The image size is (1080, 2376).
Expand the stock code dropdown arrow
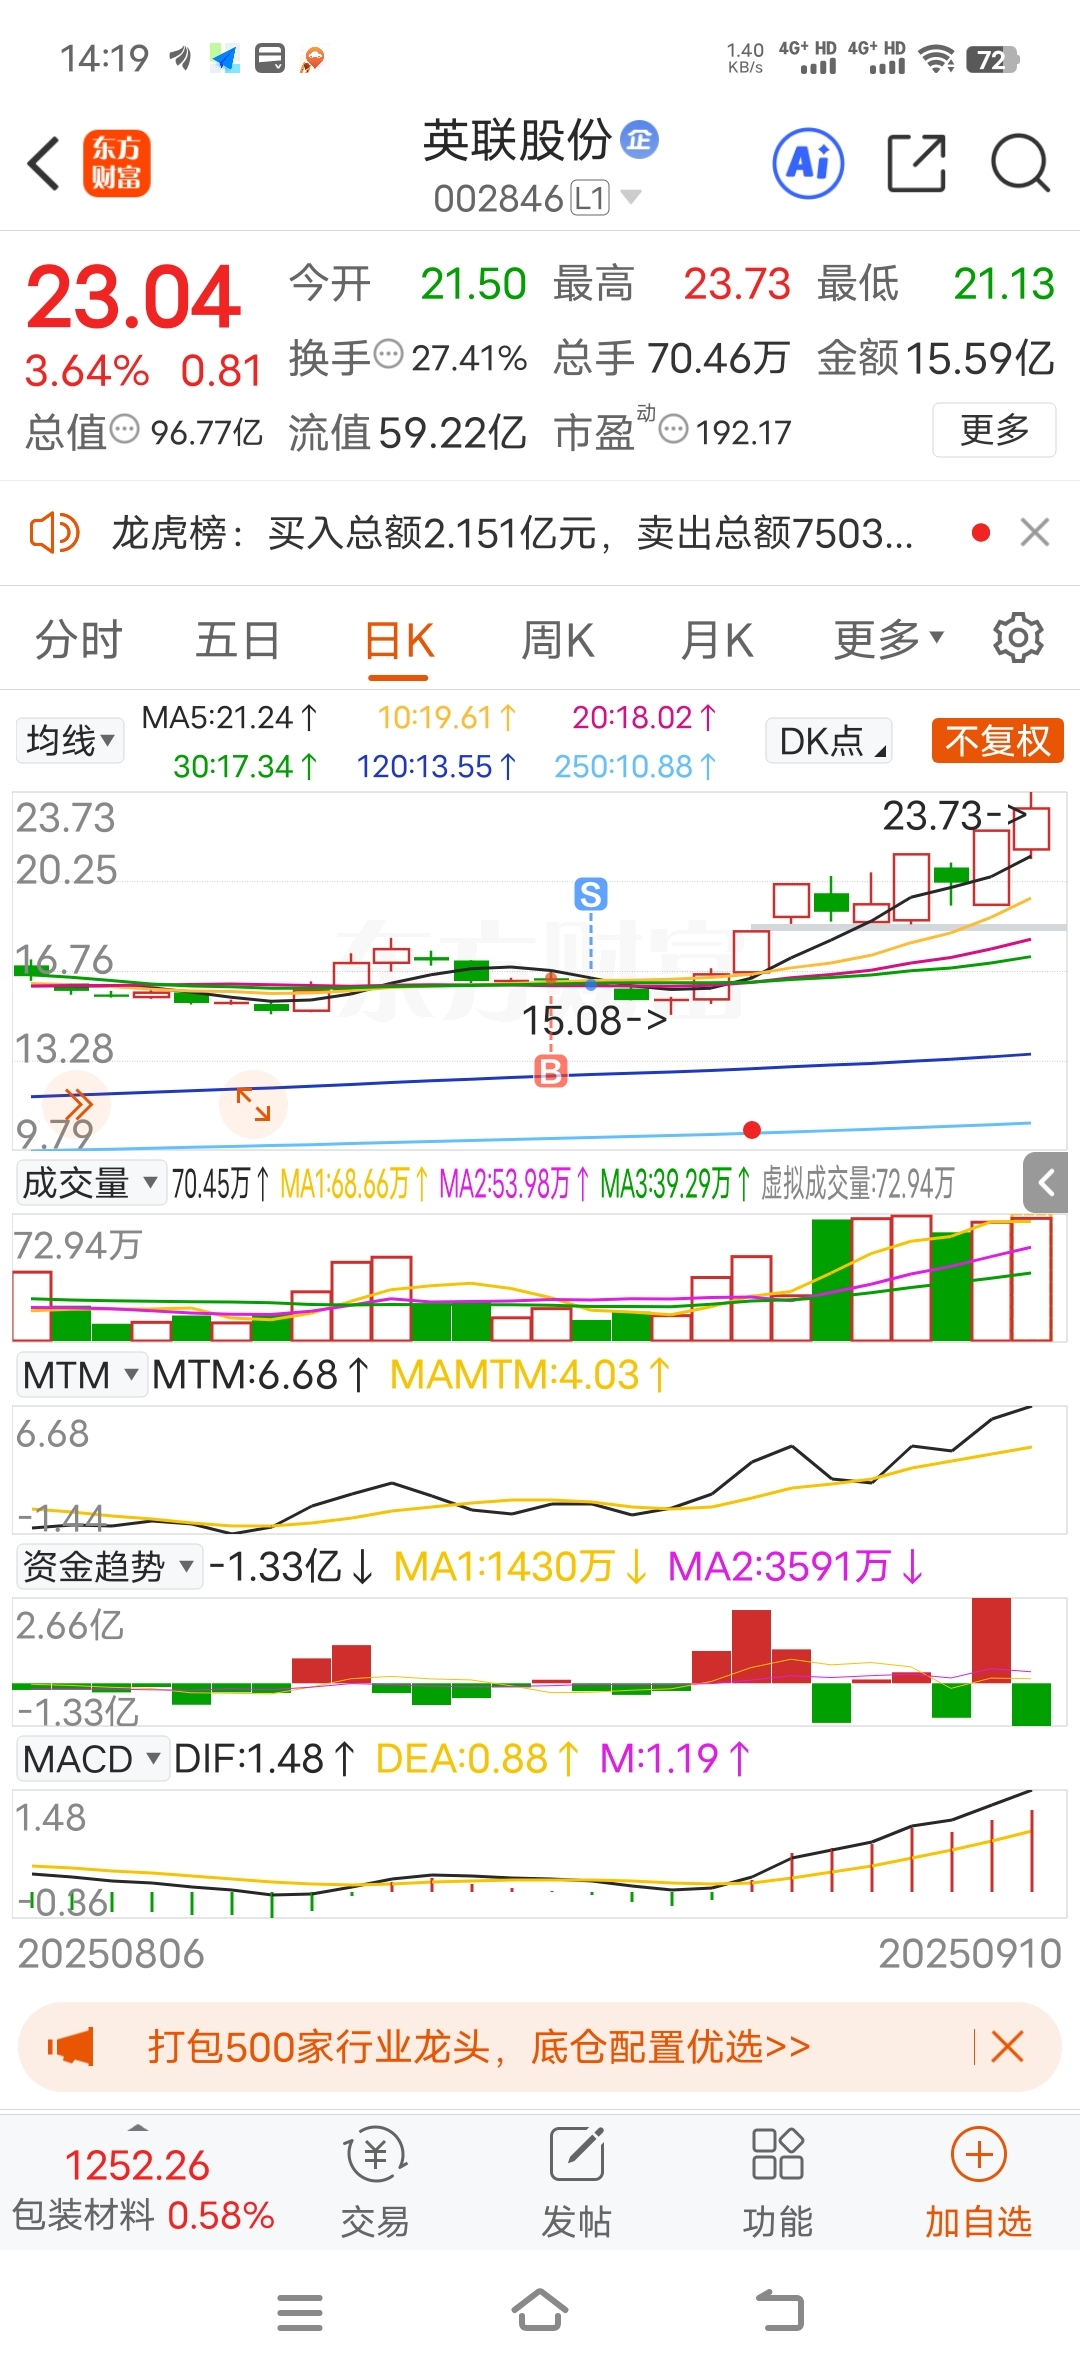tap(631, 197)
